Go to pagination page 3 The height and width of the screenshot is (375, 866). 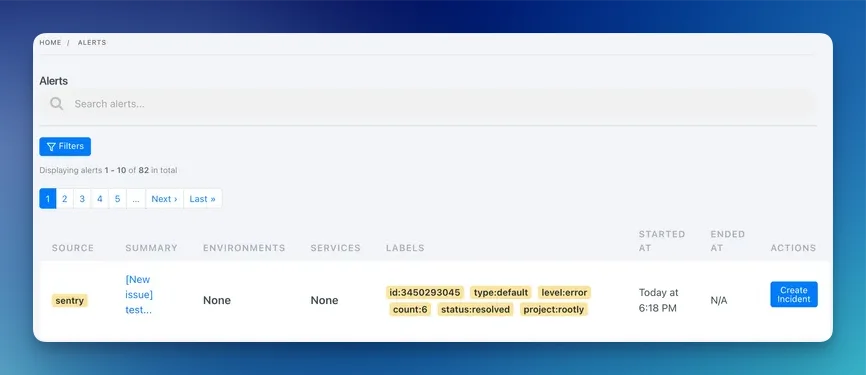point(82,199)
